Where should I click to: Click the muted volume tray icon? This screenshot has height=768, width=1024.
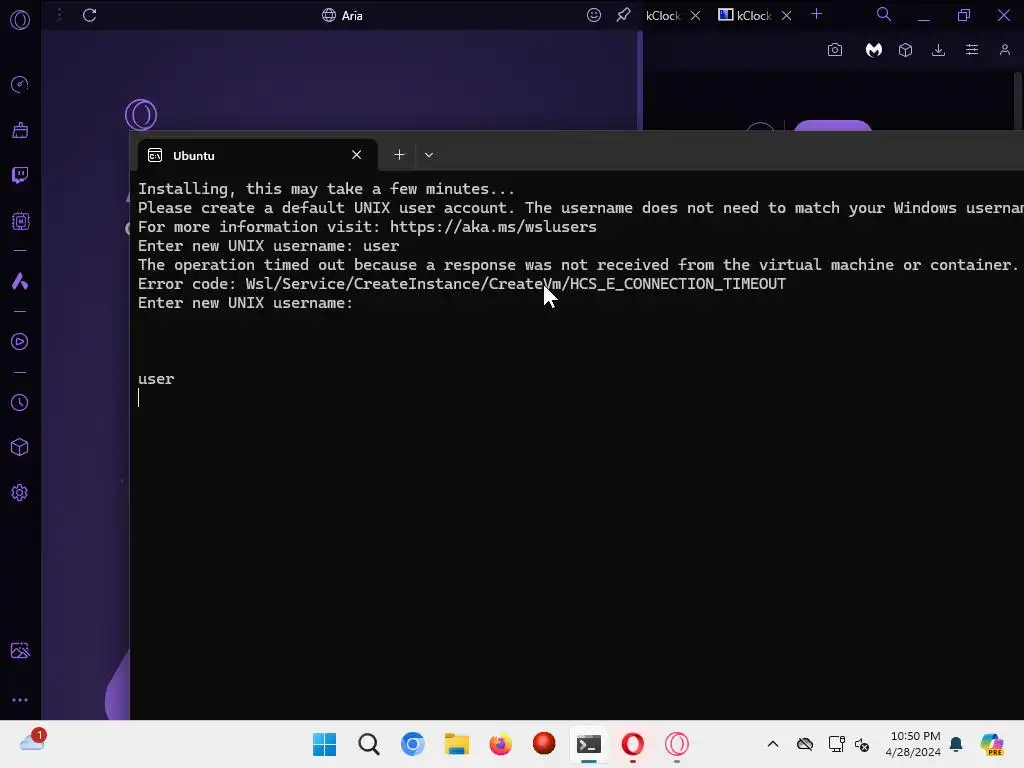[x=862, y=744]
